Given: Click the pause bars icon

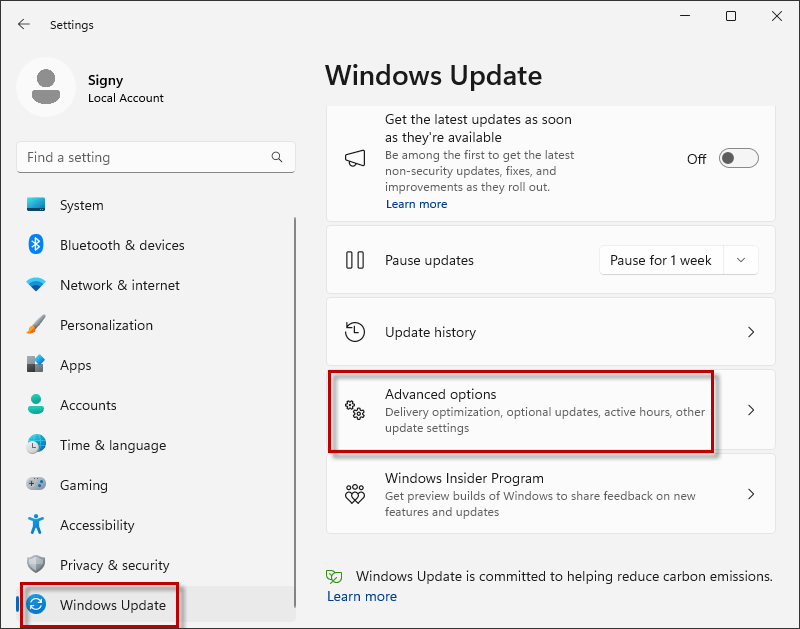Looking at the screenshot, I should (355, 260).
